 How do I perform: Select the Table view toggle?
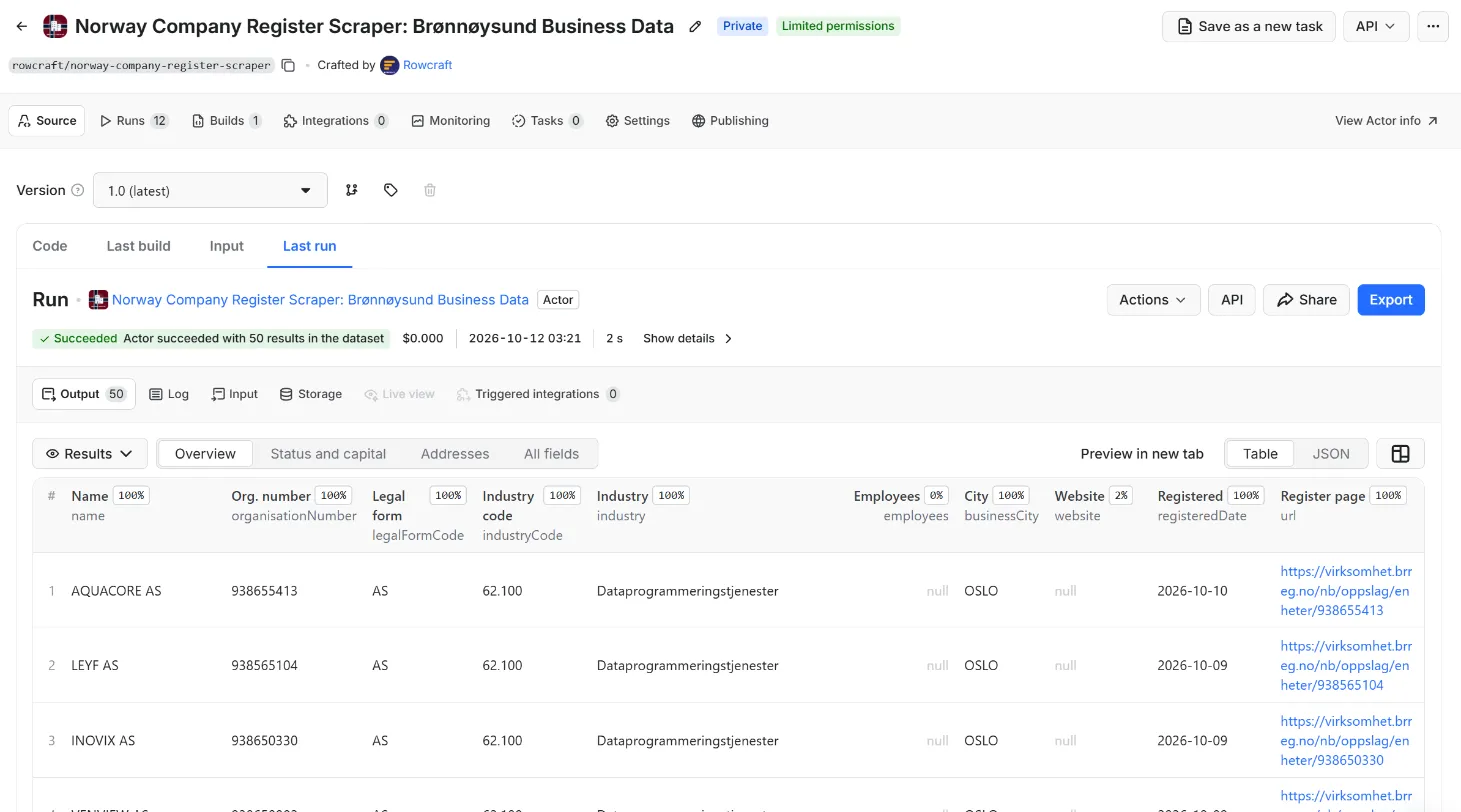(1260, 454)
